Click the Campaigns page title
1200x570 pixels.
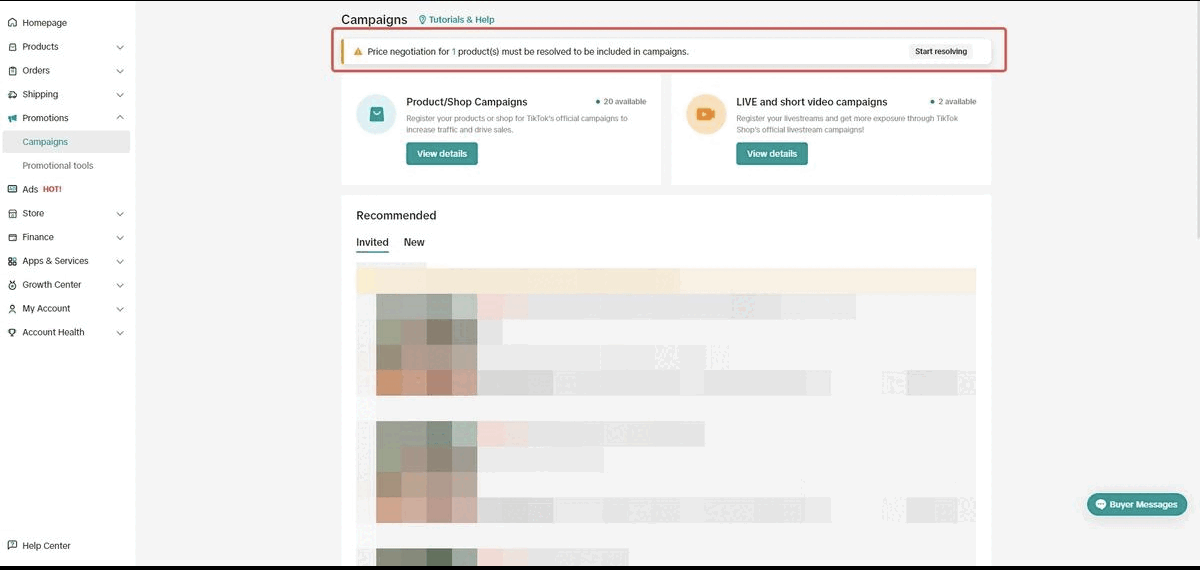click(374, 20)
